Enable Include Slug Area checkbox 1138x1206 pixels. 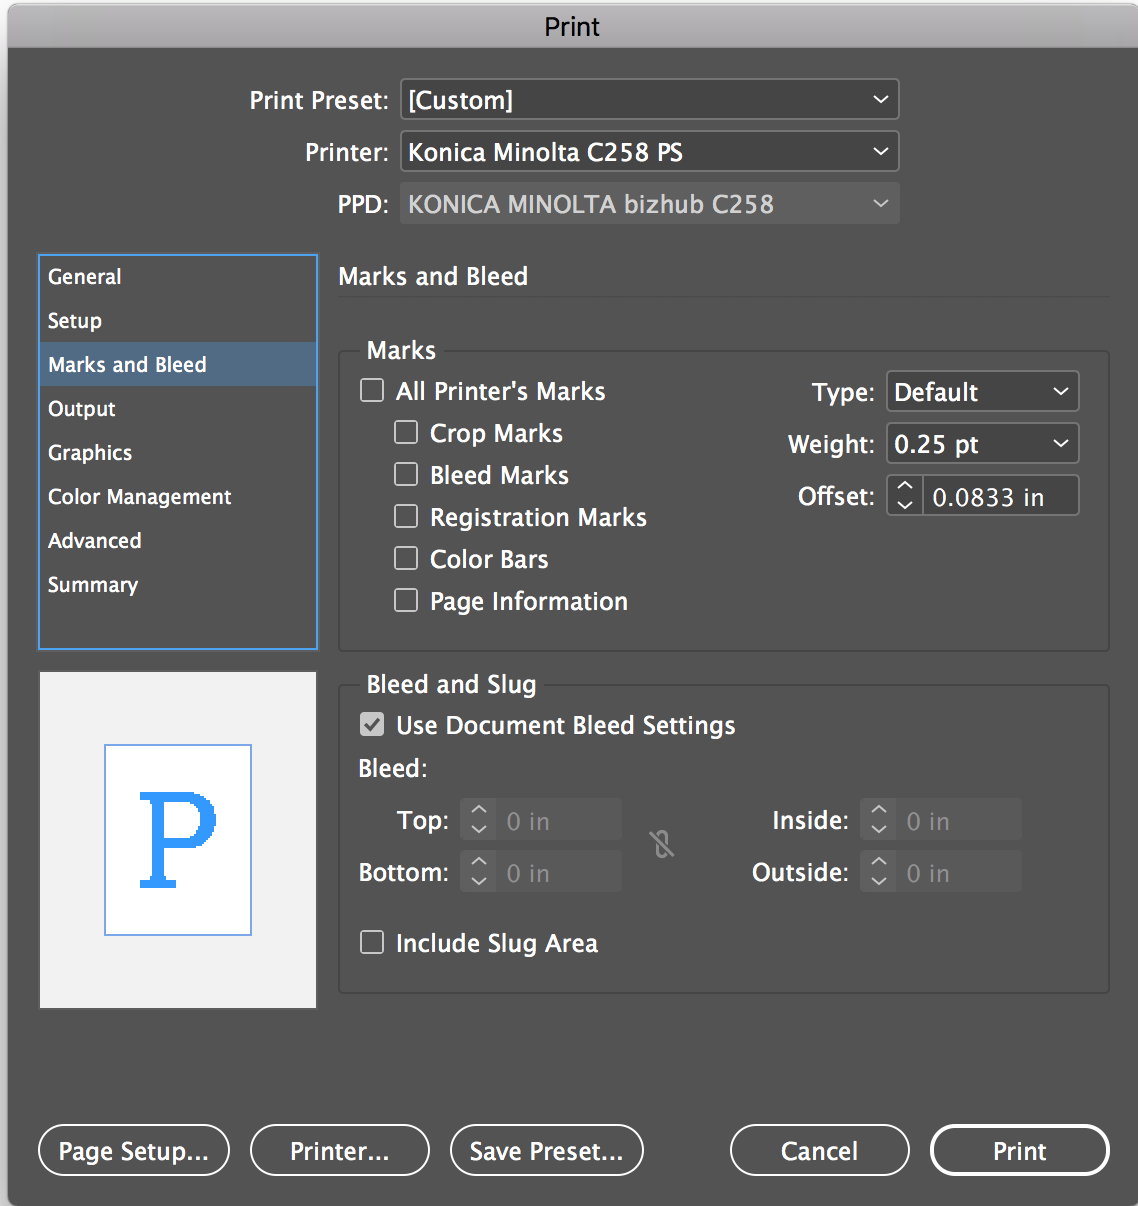(x=372, y=942)
